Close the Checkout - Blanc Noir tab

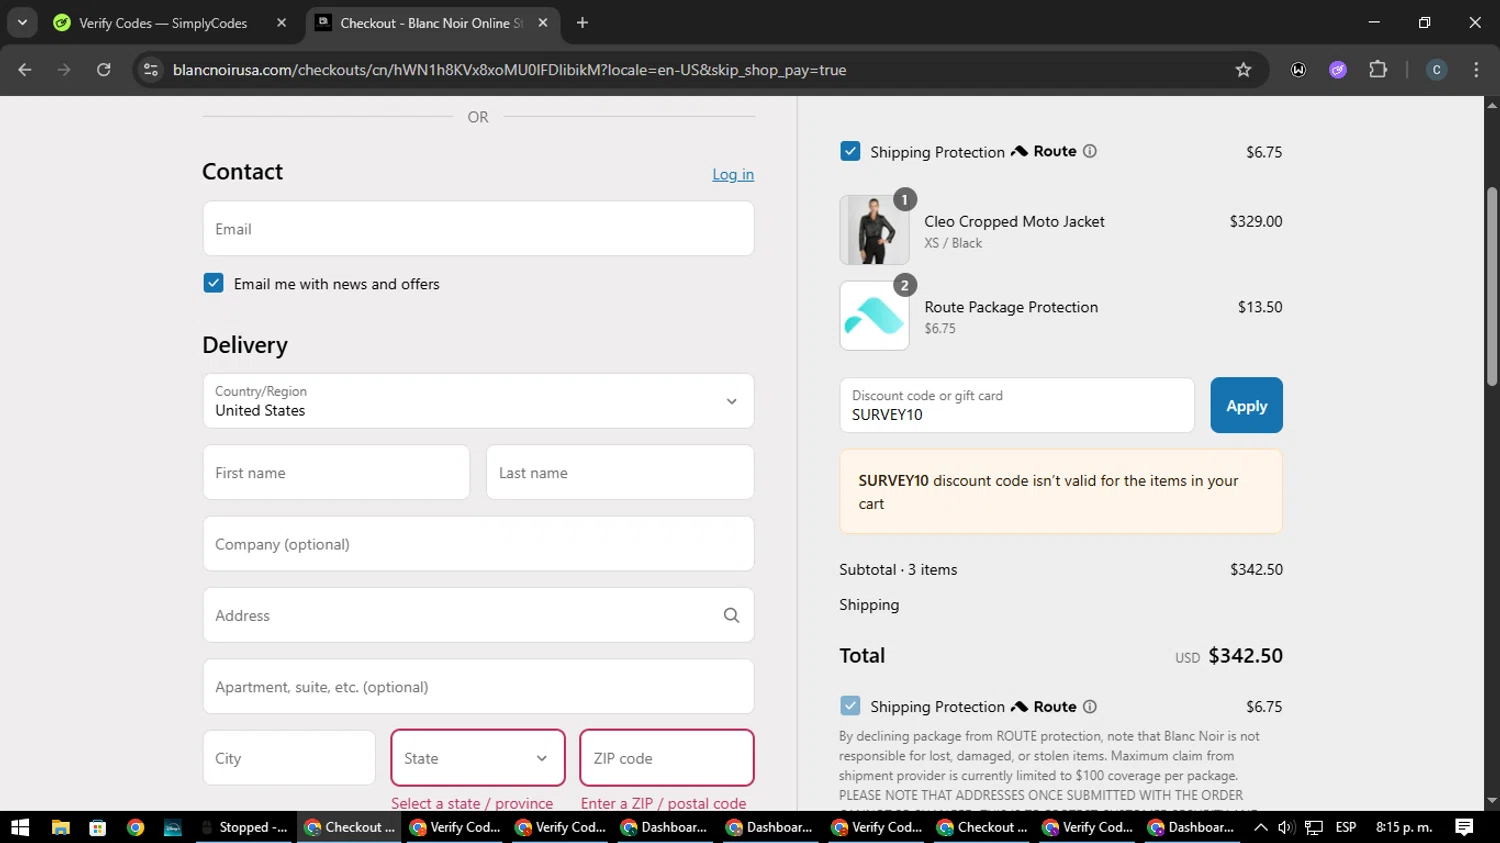click(543, 23)
